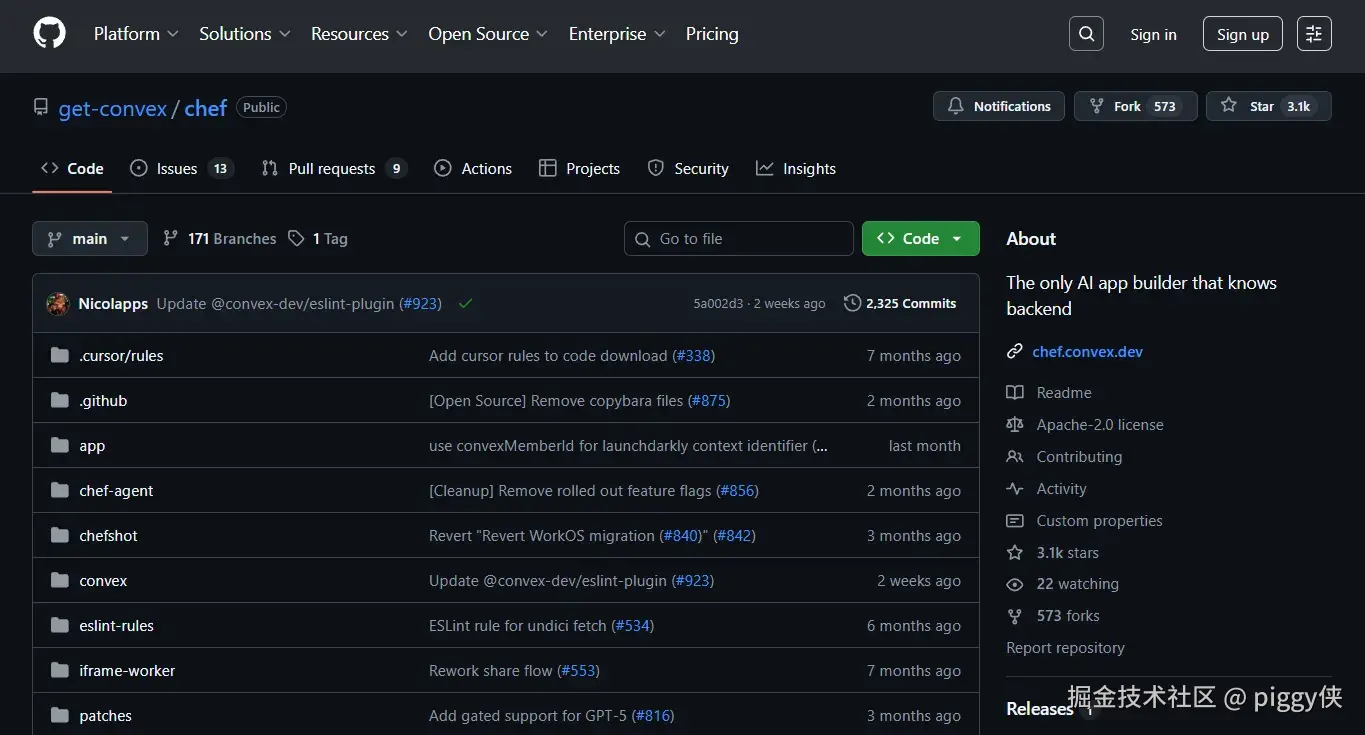Click the star icon in Star button

tap(1228, 106)
